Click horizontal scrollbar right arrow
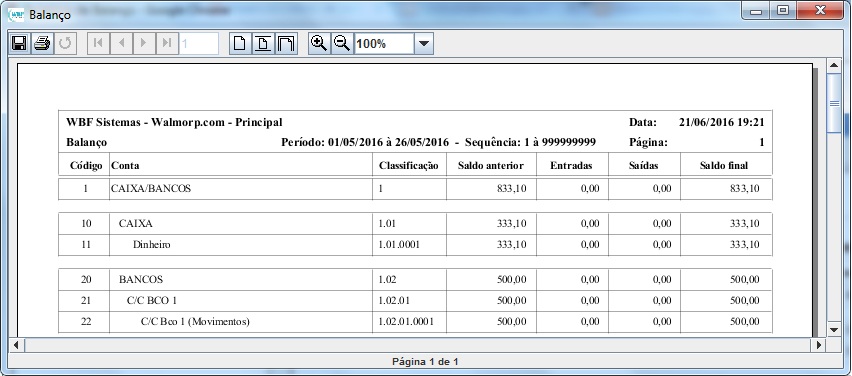 pyautogui.click(x=819, y=344)
